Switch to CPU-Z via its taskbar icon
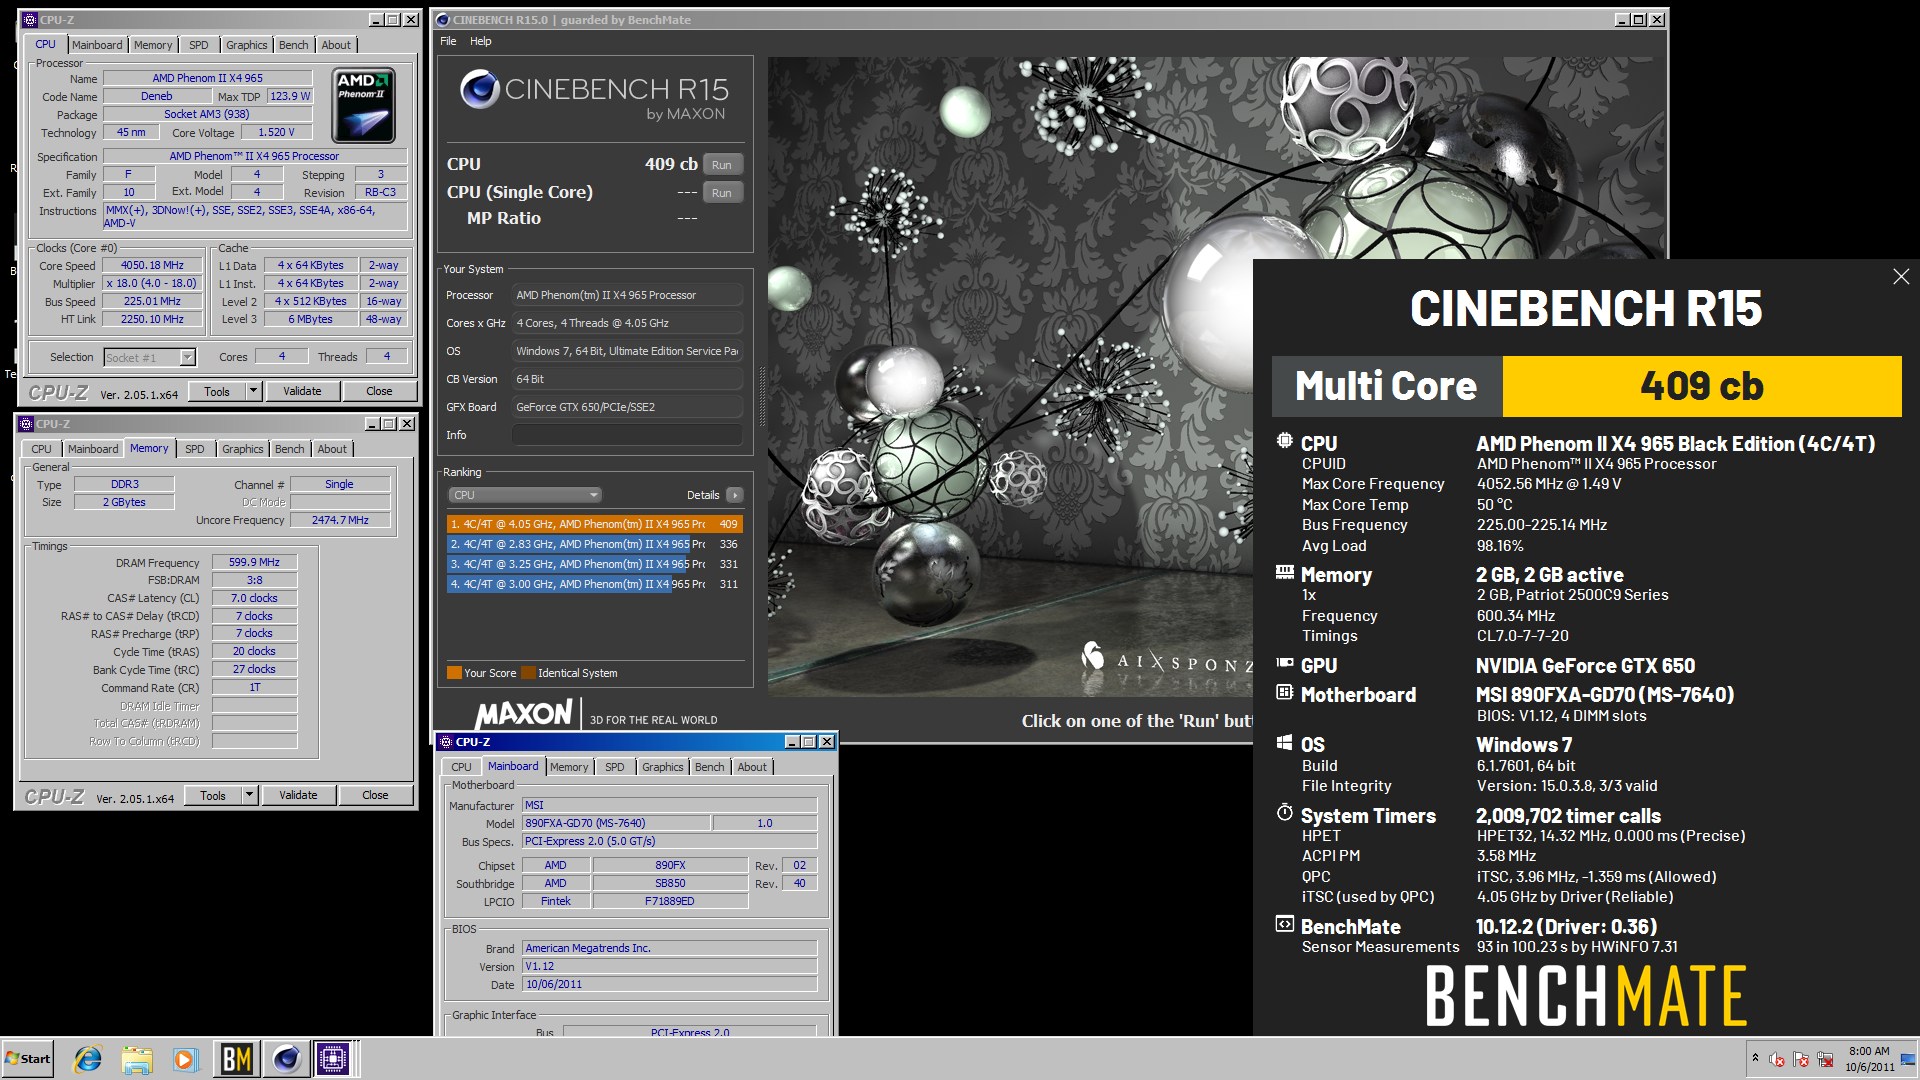 (x=333, y=1059)
